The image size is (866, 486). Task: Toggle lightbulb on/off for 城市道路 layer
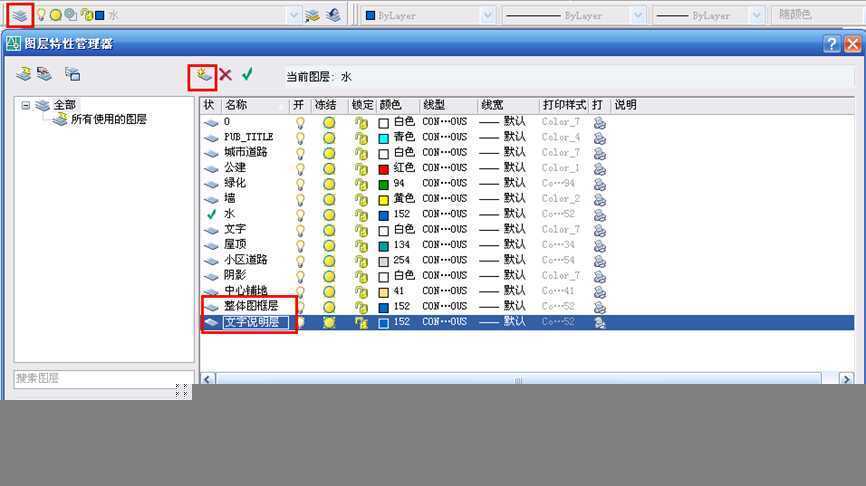pos(300,153)
